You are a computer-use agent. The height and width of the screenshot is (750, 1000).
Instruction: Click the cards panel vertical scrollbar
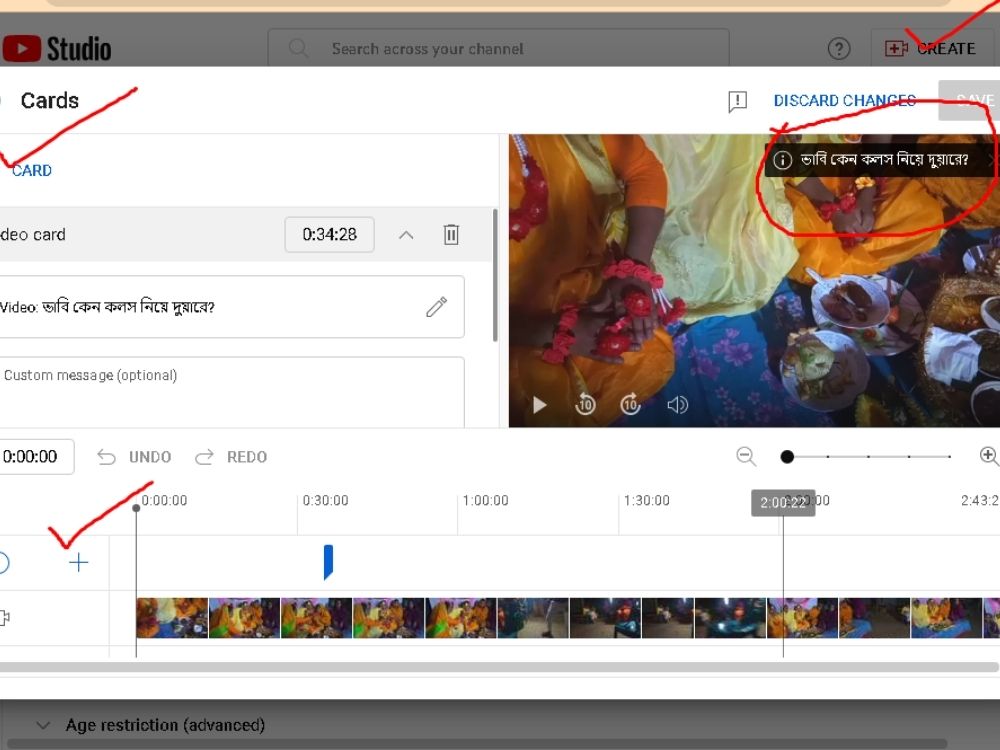coord(495,275)
